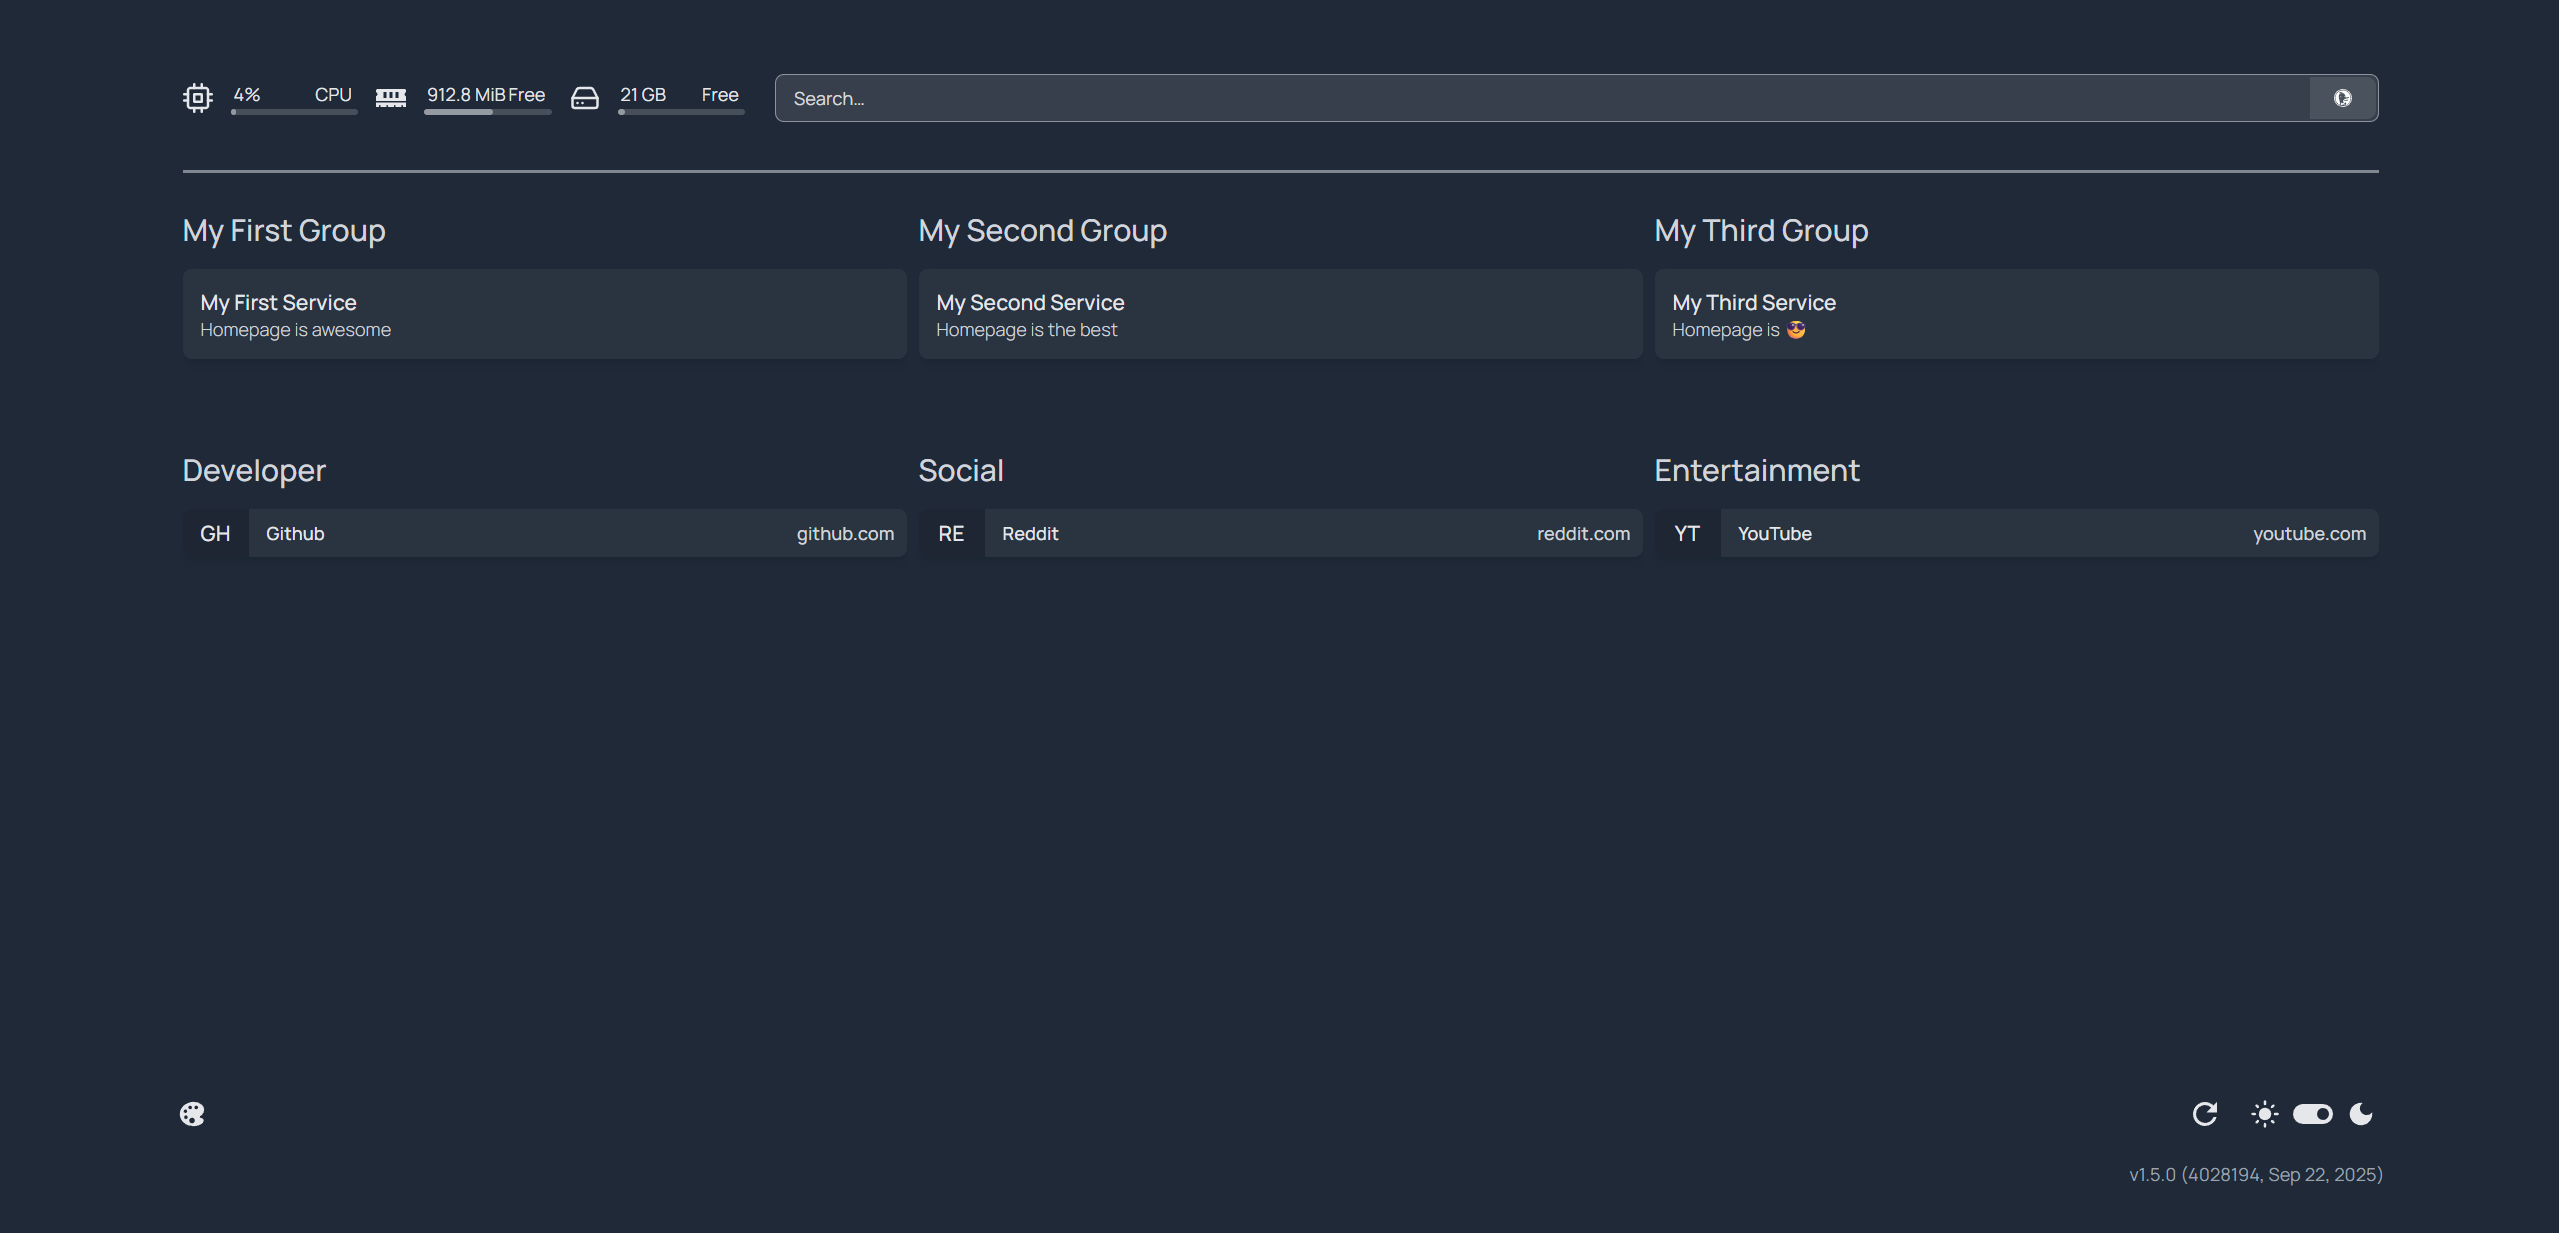
Task: Collapse the Developer bookmarks group
Action: 254,471
